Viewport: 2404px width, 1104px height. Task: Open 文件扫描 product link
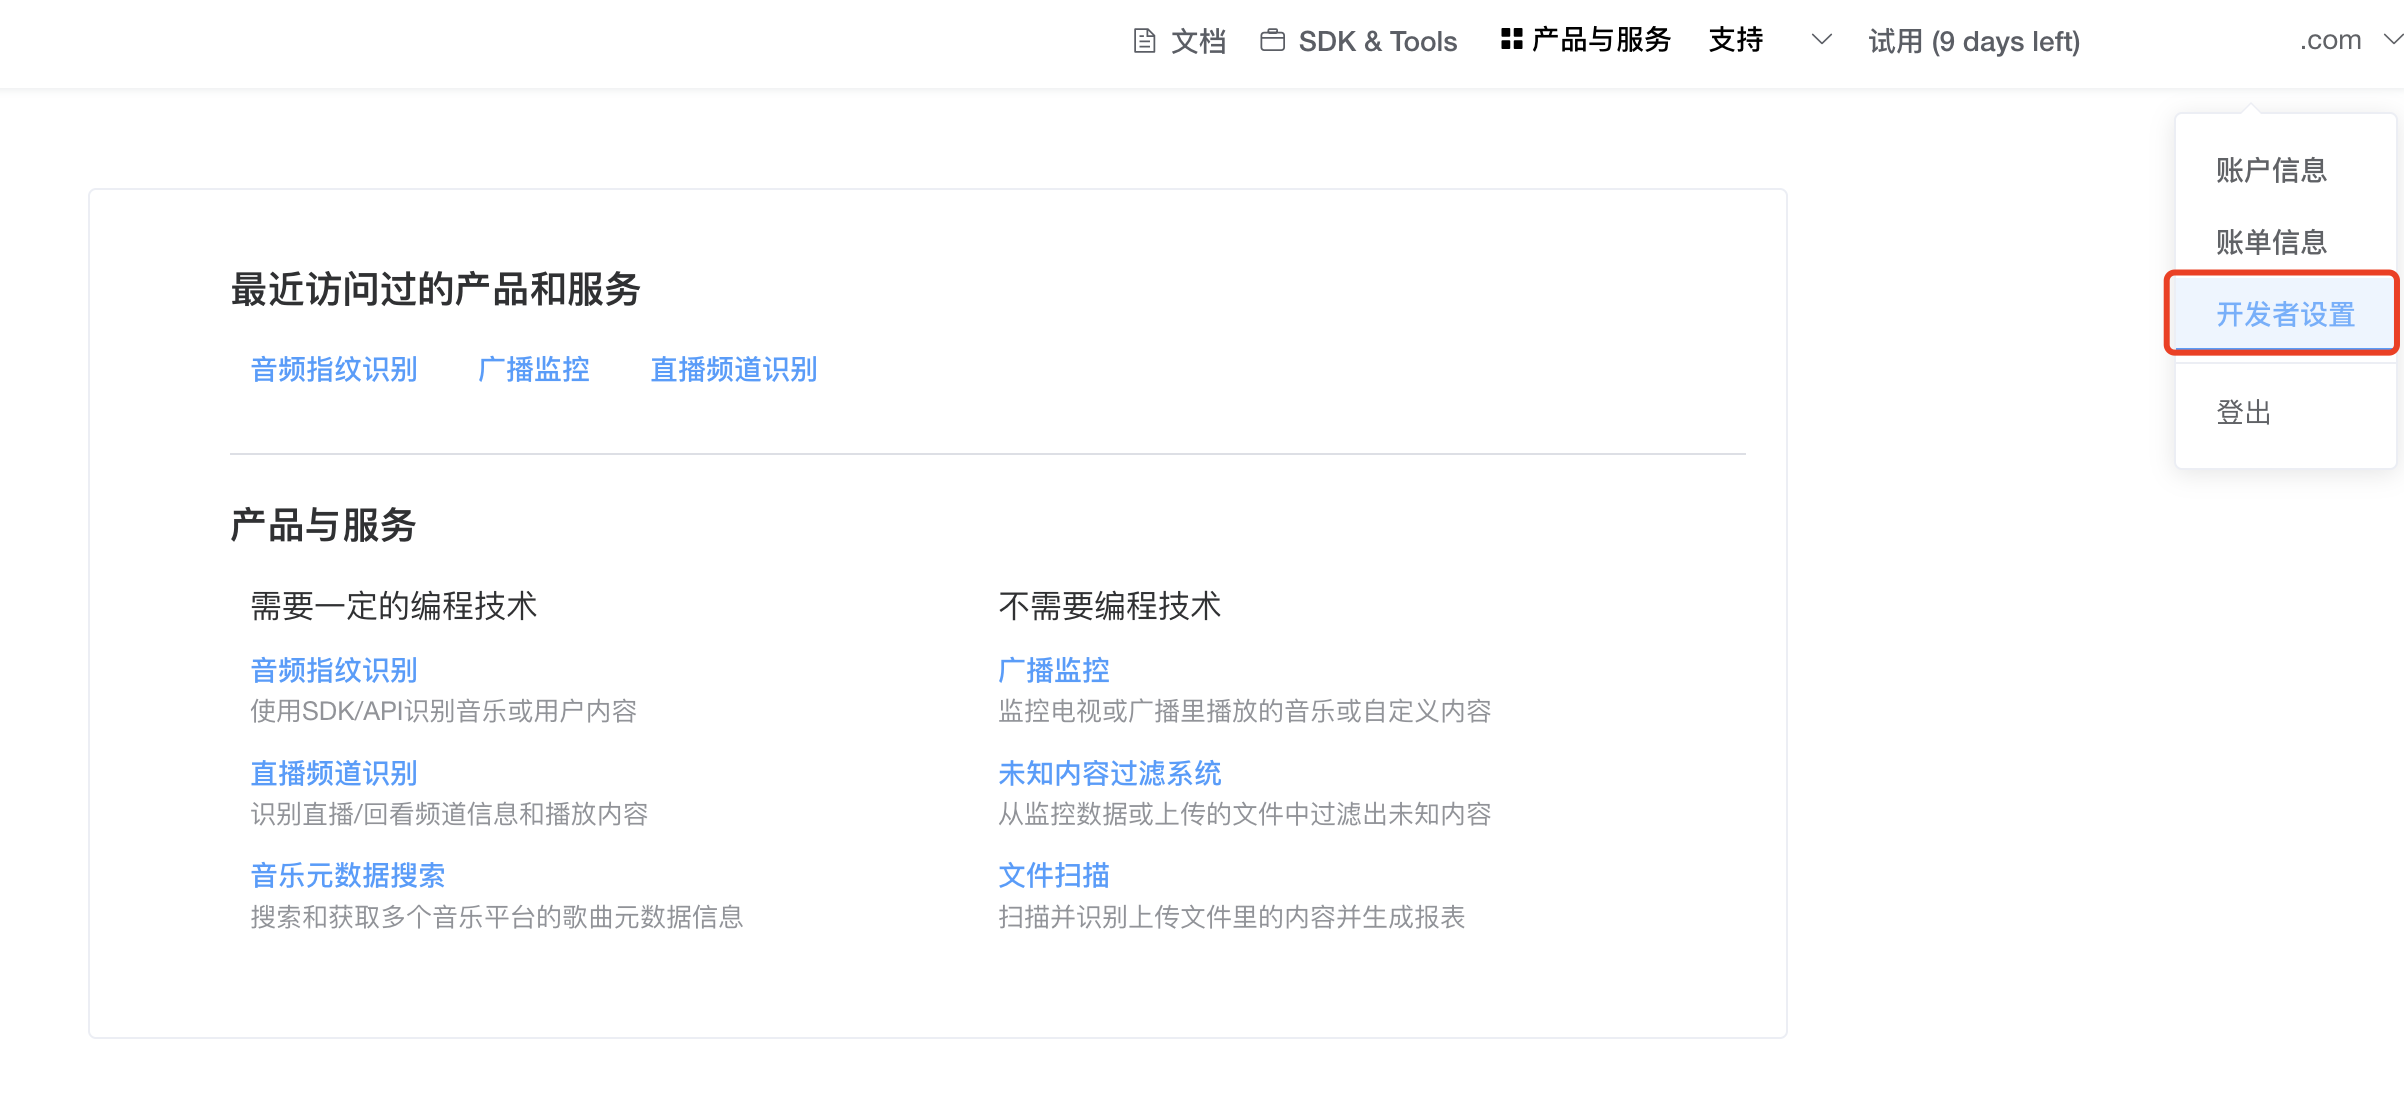tap(1054, 876)
